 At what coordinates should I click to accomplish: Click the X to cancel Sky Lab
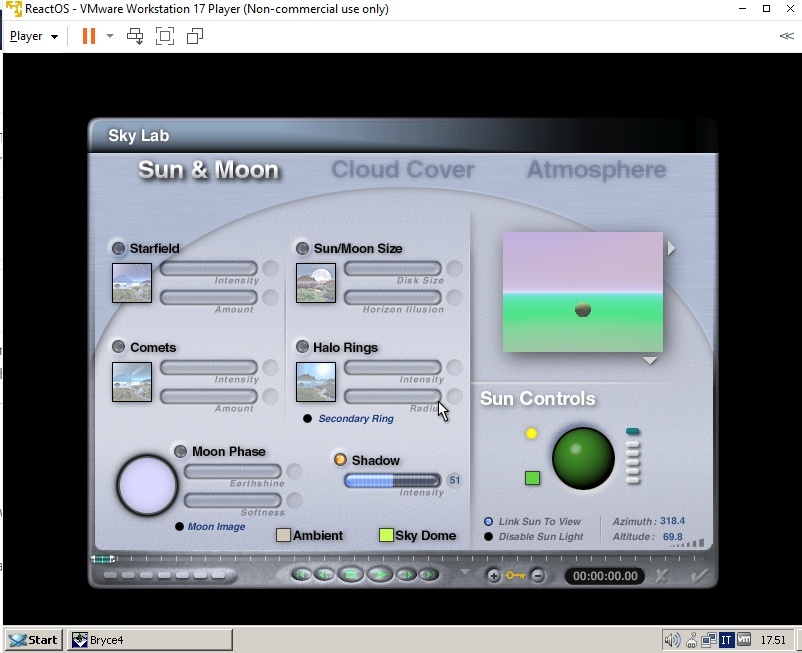pyautogui.click(x=661, y=576)
